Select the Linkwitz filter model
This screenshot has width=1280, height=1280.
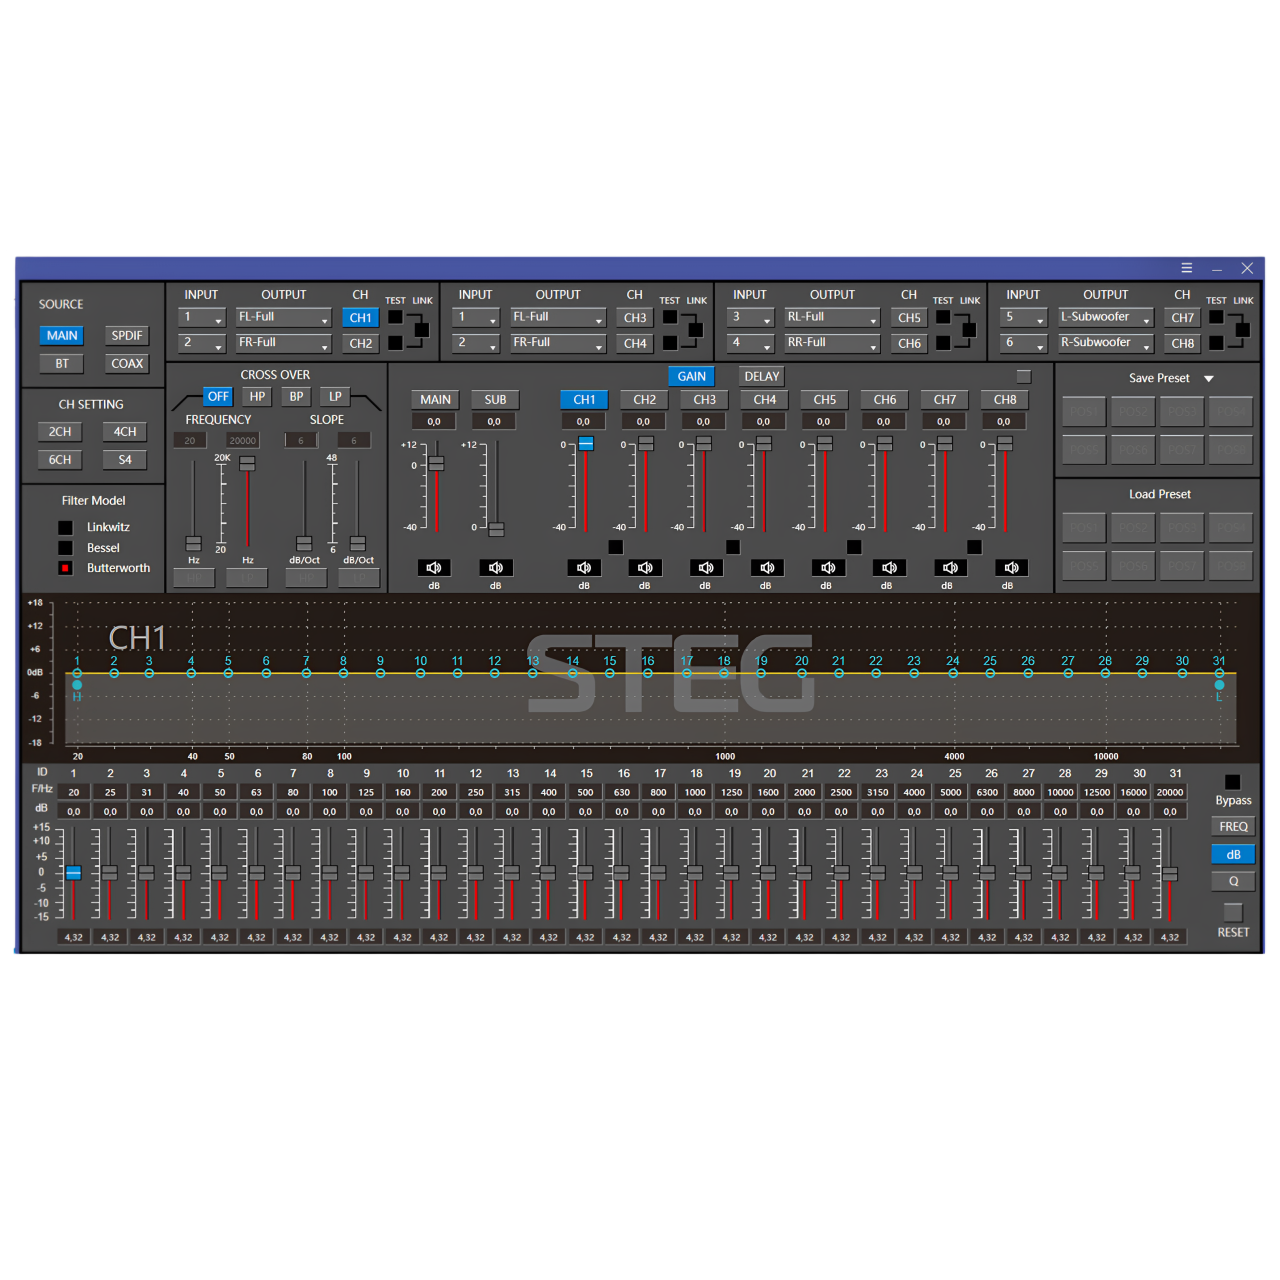click(65, 527)
